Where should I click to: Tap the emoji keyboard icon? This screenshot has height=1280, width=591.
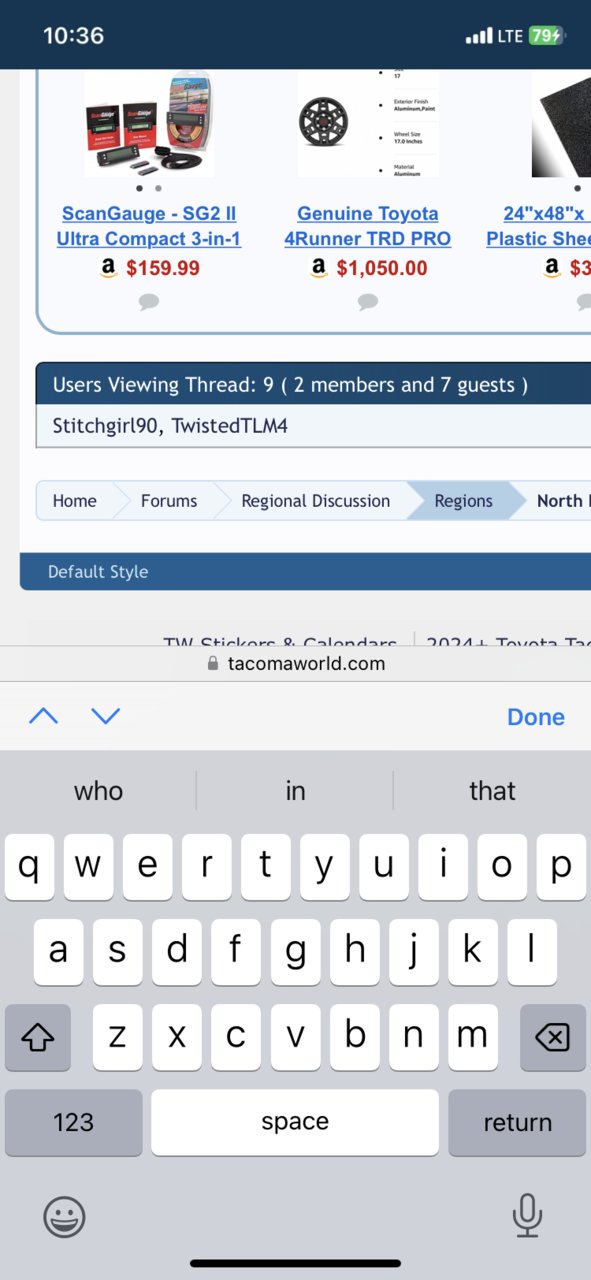pos(64,1217)
